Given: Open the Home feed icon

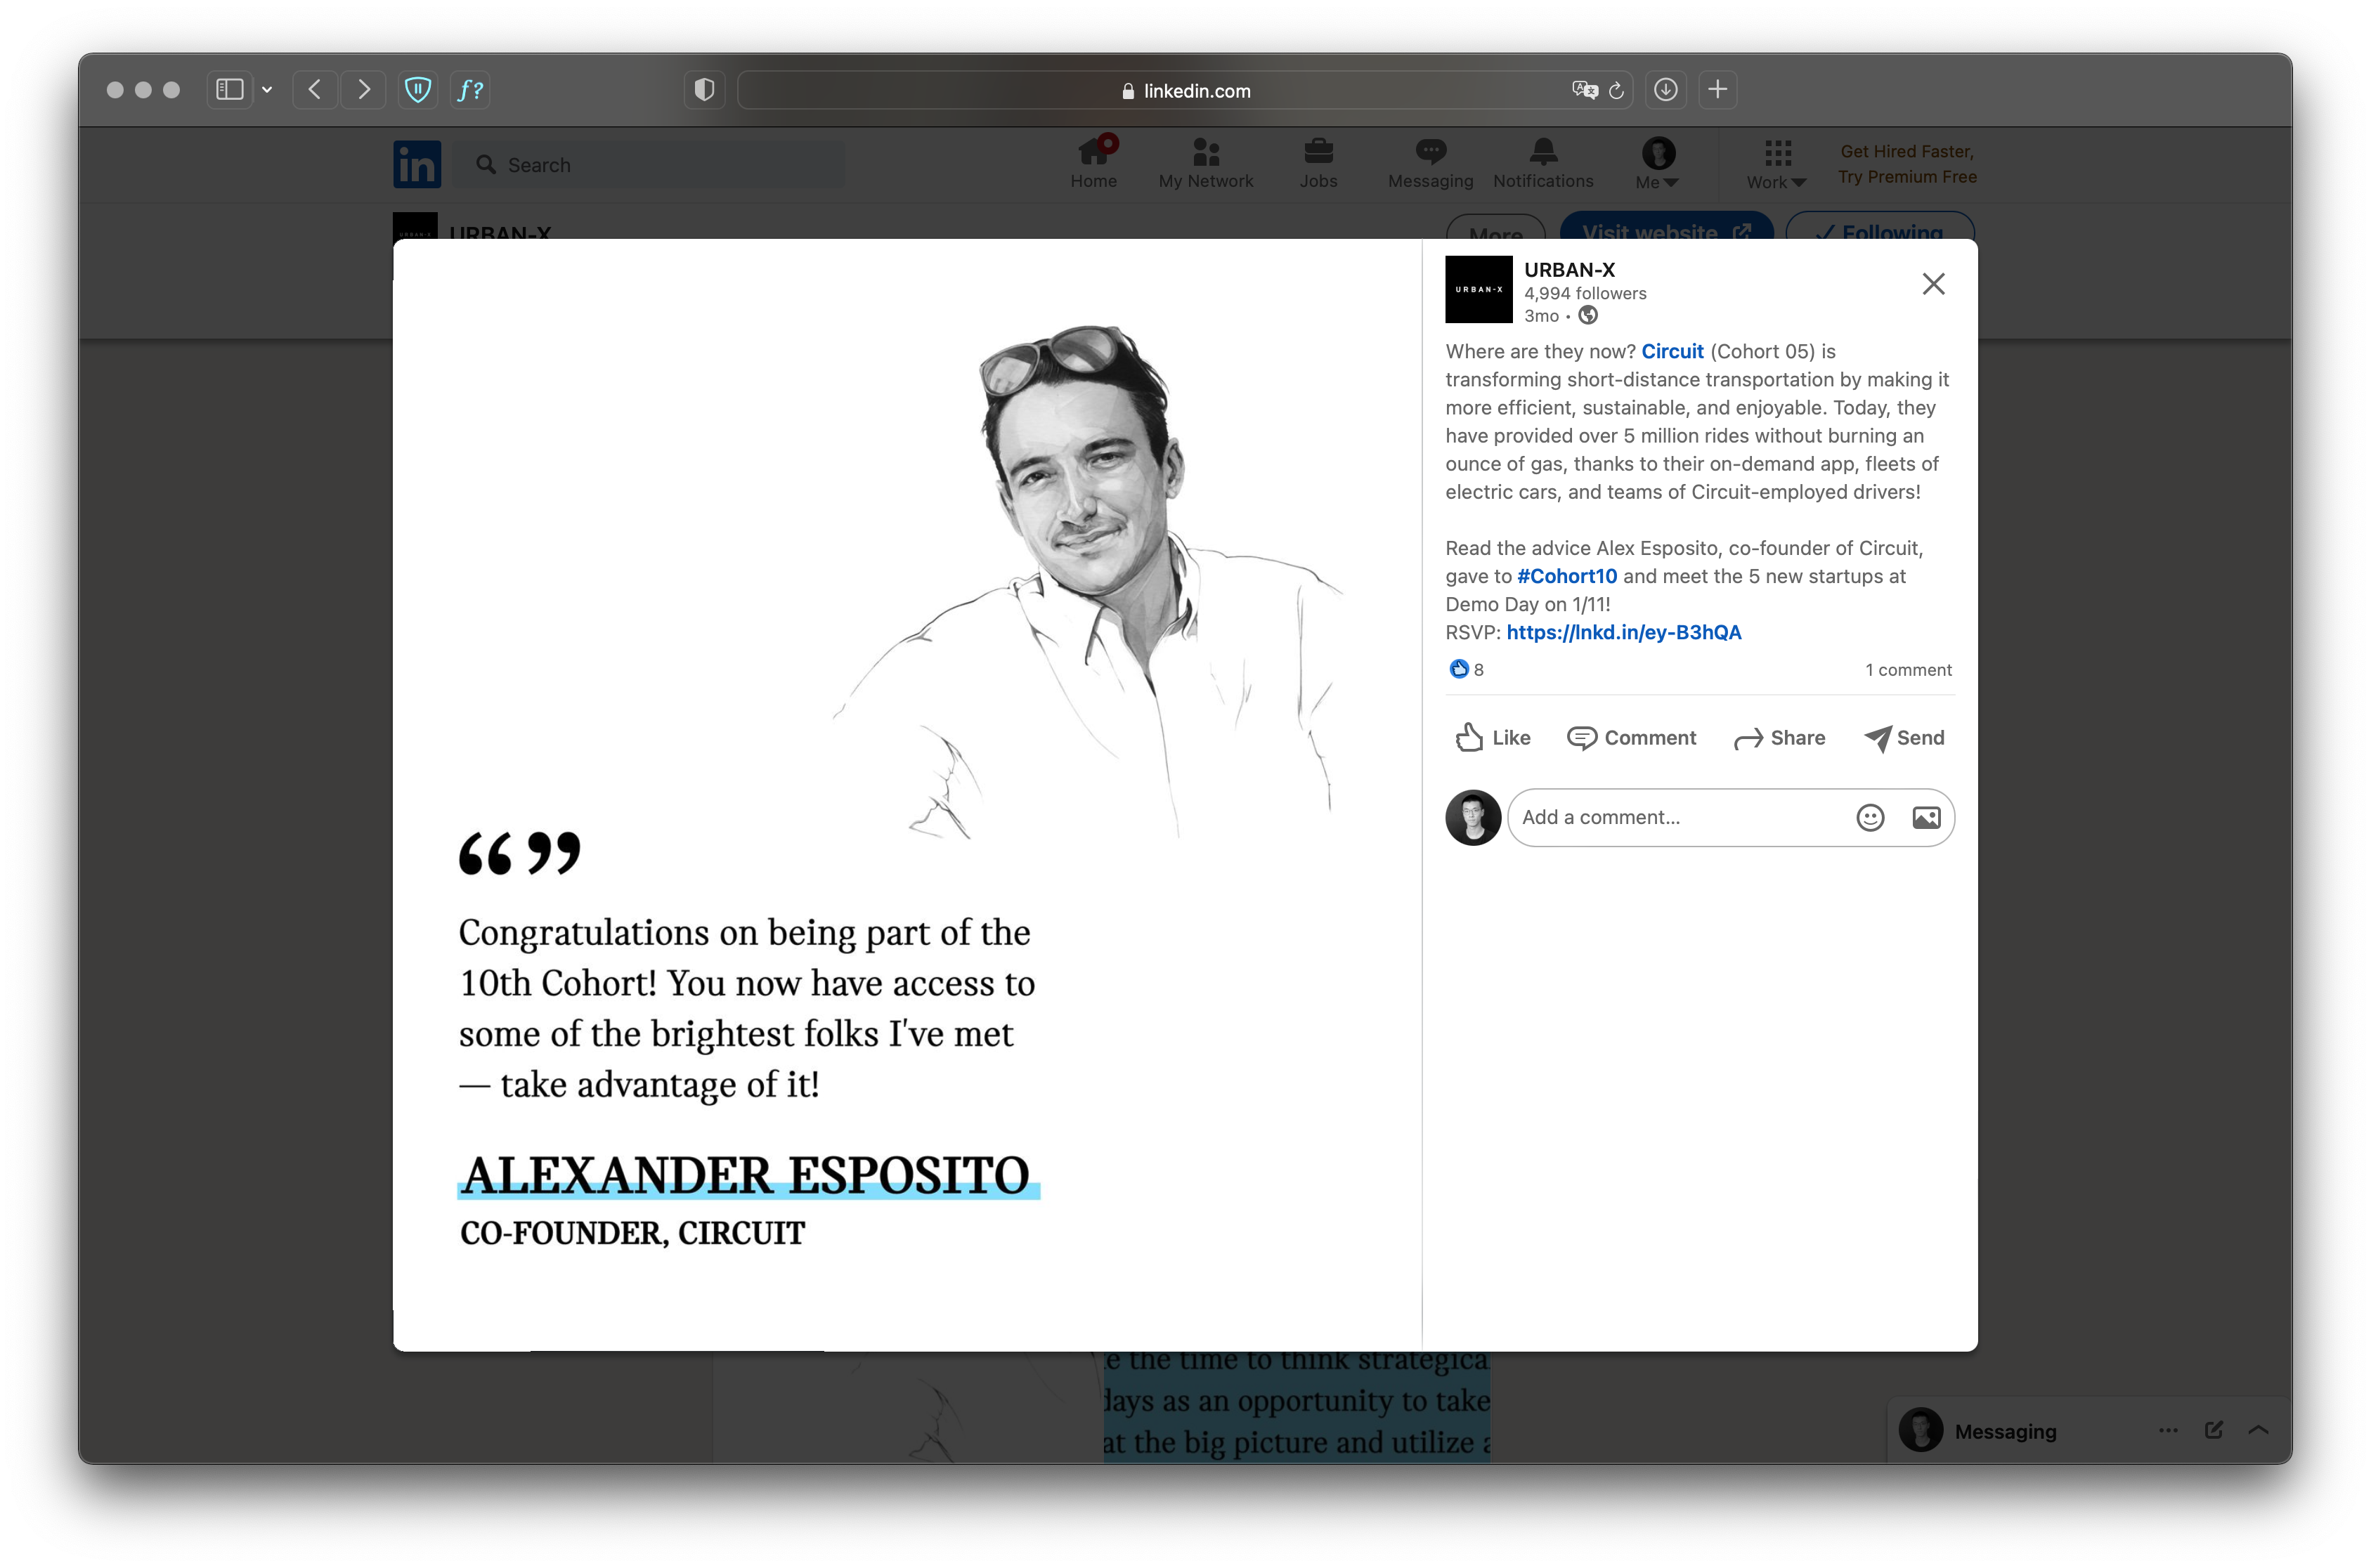Looking at the screenshot, I should click(x=1093, y=163).
